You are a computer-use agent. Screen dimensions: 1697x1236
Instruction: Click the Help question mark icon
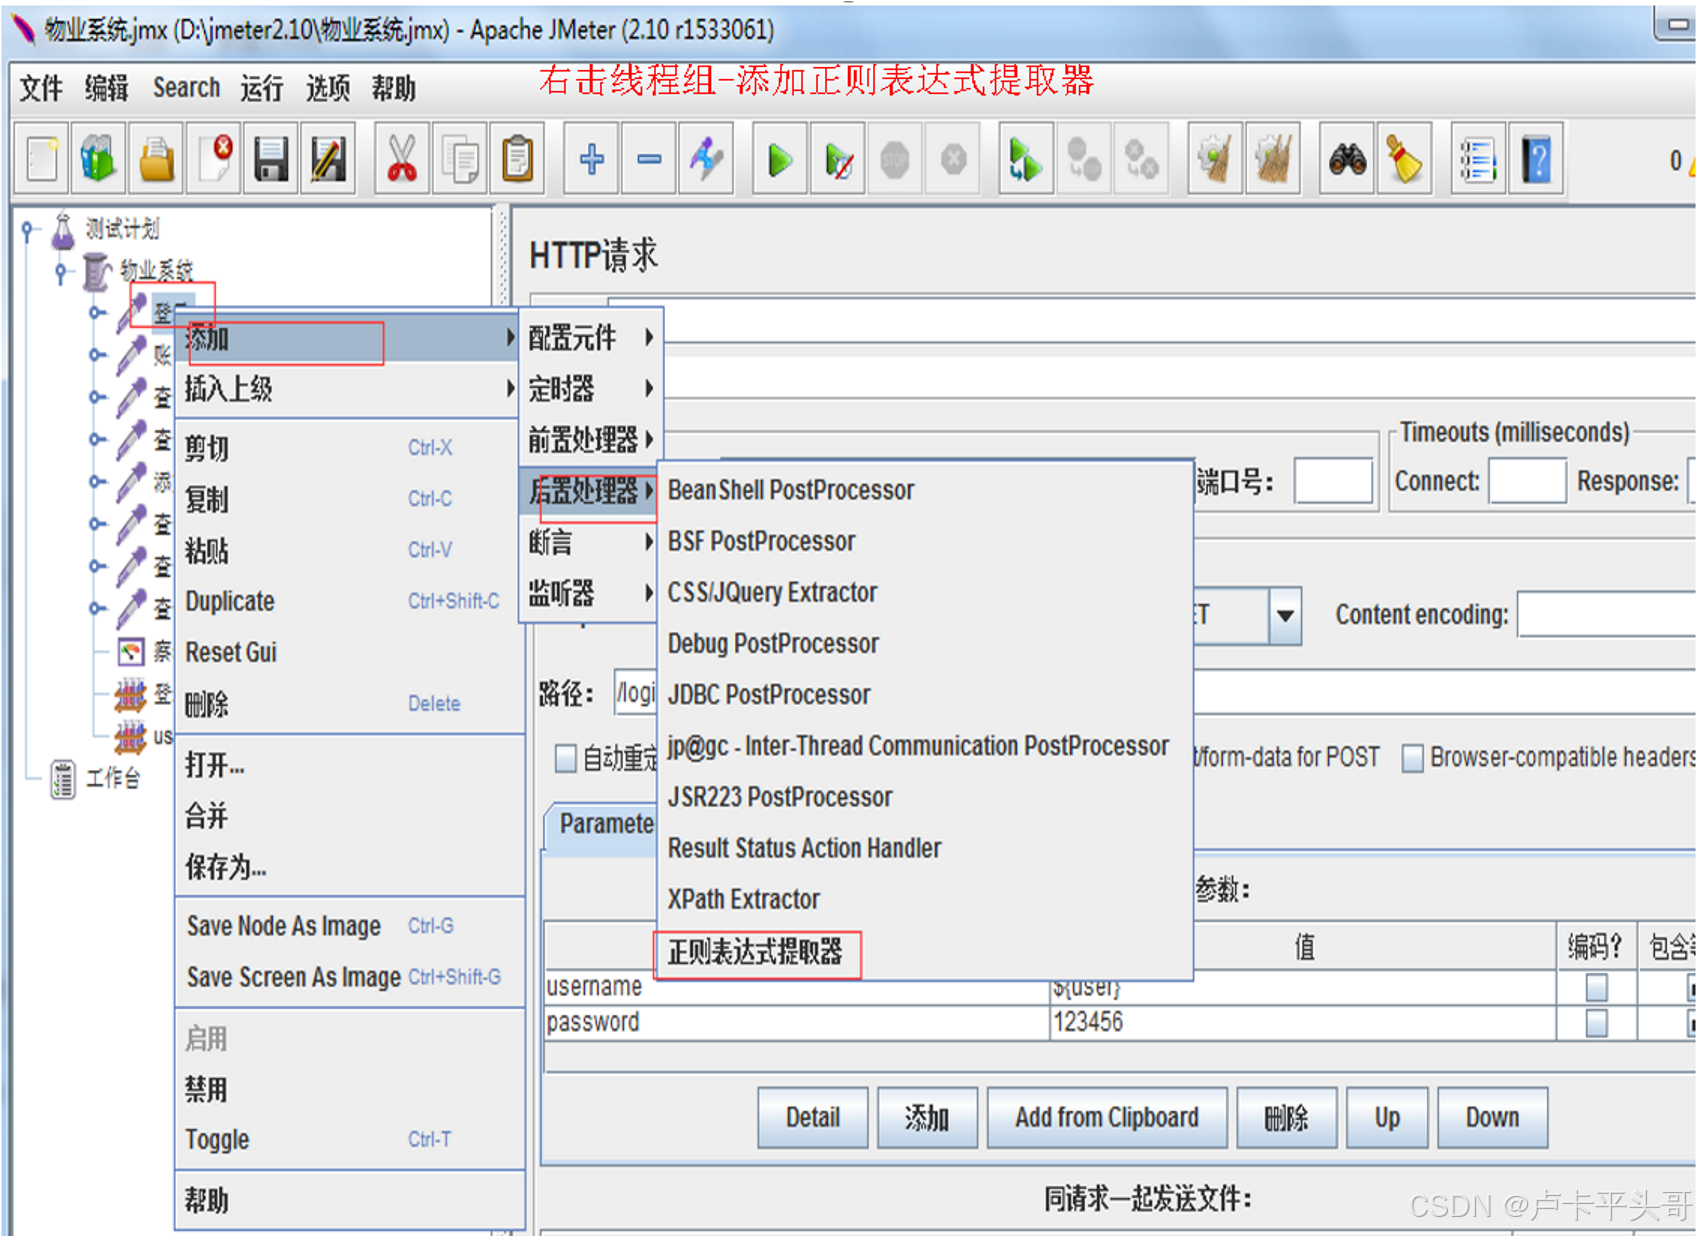pos(1536,159)
